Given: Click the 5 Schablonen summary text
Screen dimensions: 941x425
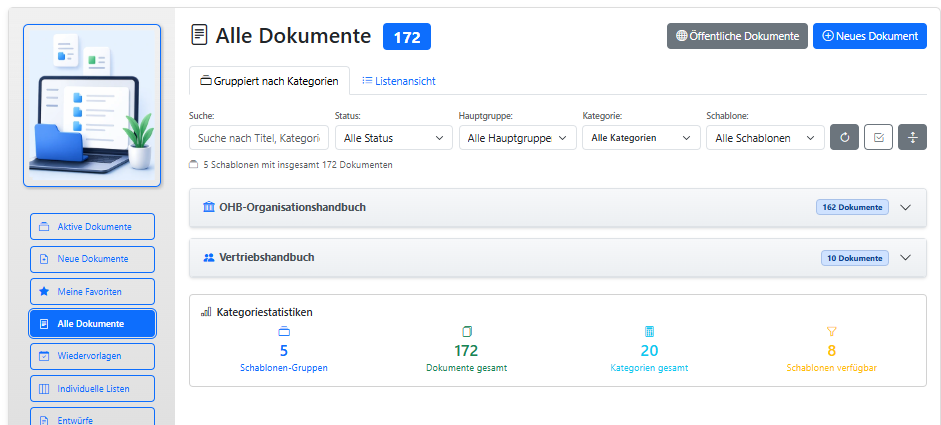Looking at the screenshot, I should tap(298, 164).
